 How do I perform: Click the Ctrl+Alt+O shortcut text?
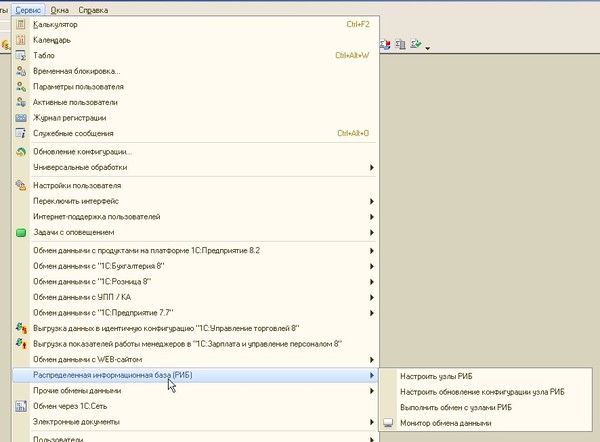tap(353, 133)
